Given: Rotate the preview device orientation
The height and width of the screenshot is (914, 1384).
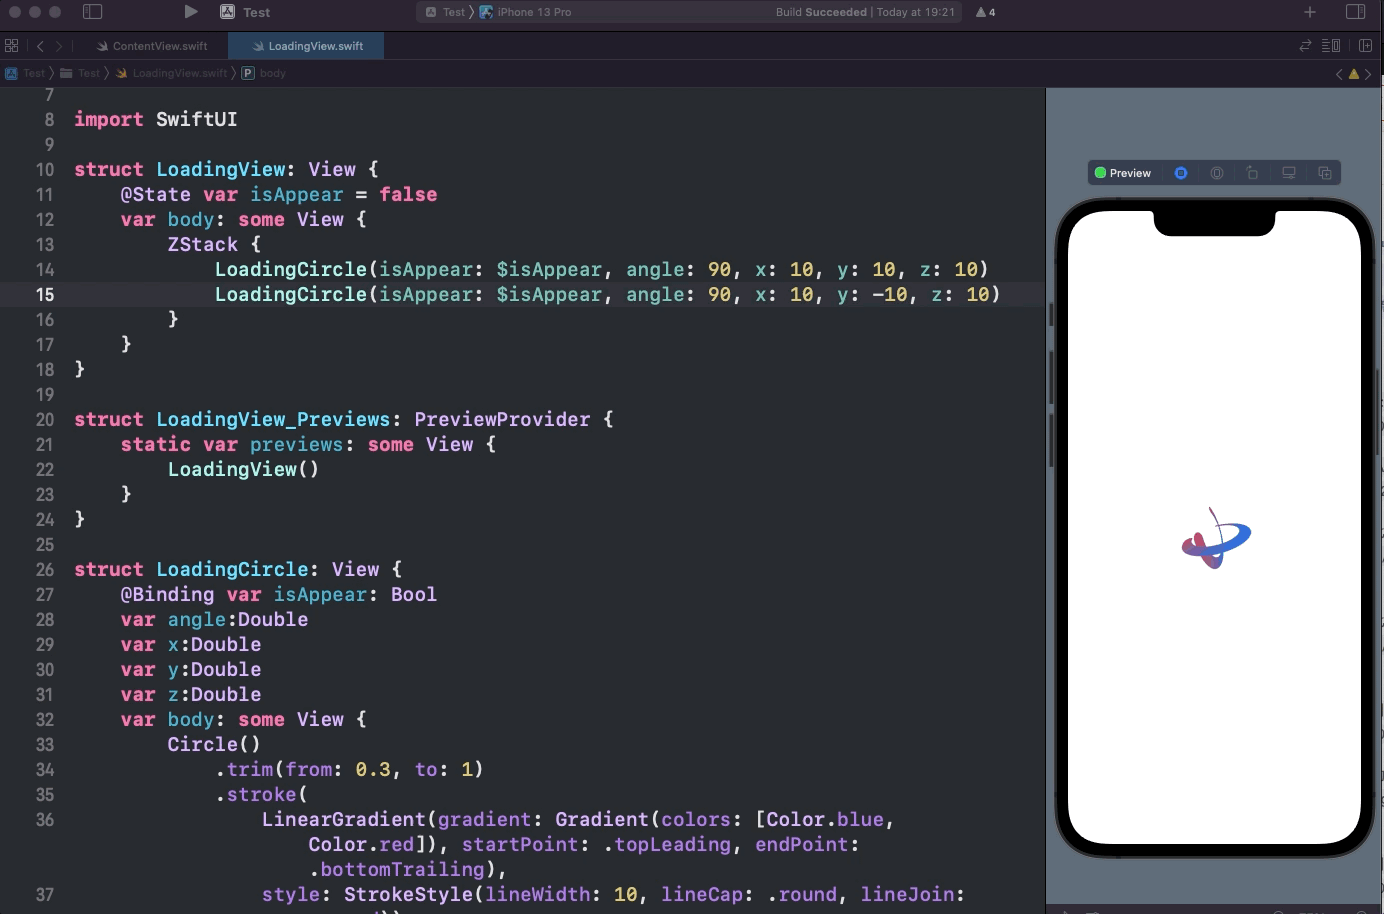Looking at the screenshot, I should [x=1252, y=173].
